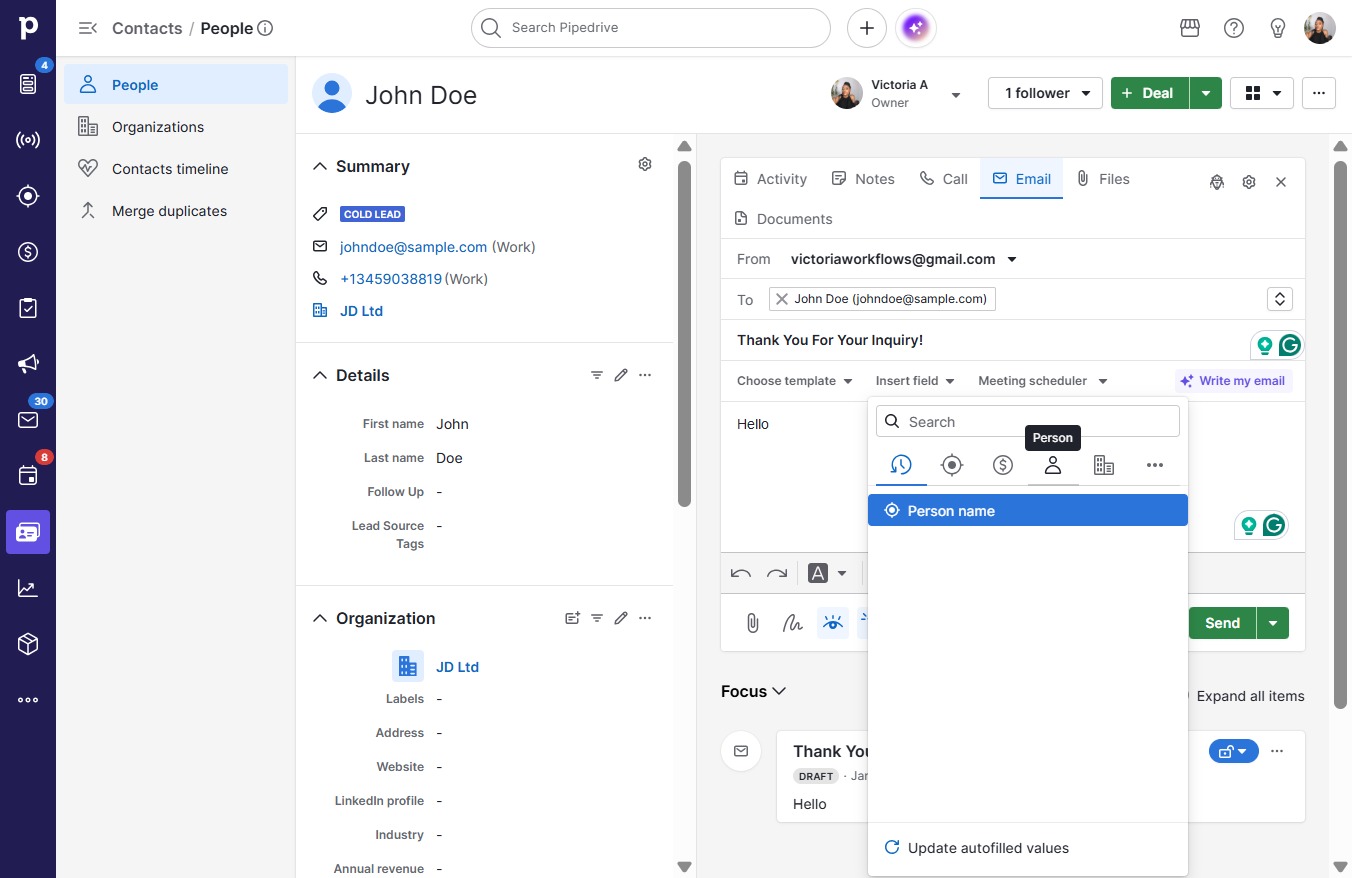Choose Person name field from list

[1028, 510]
